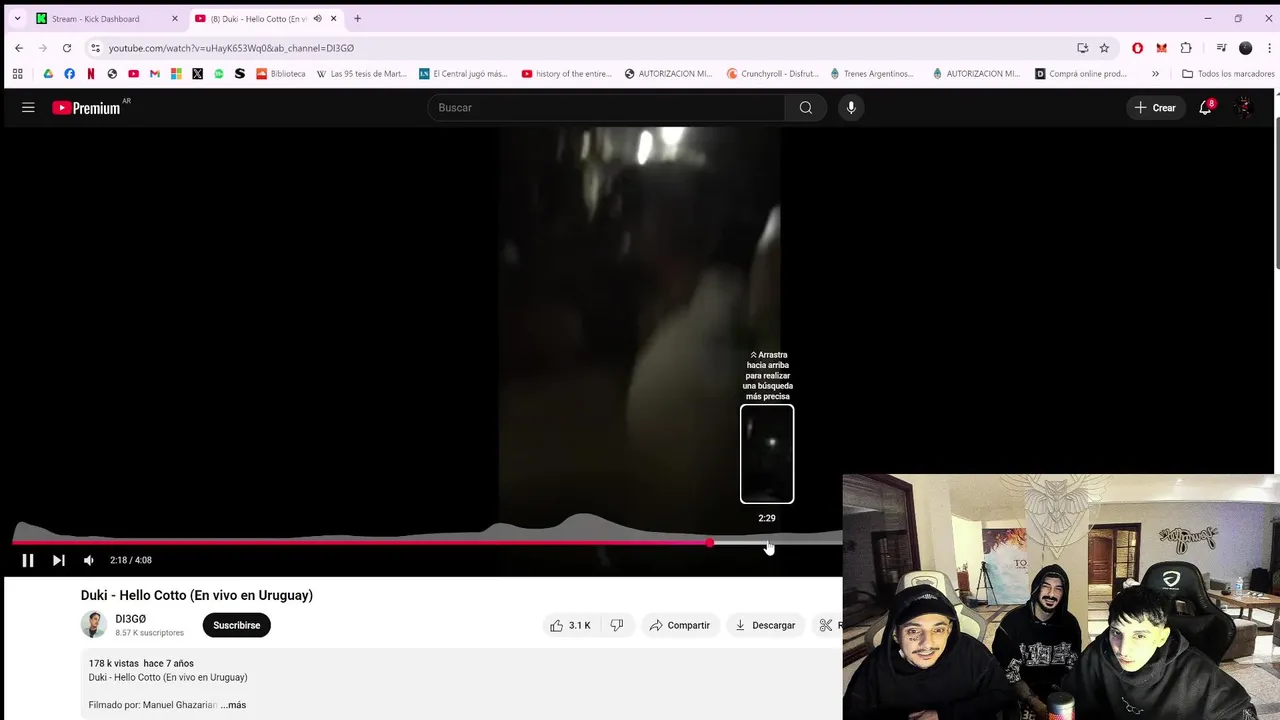The image size is (1280, 720).
Task: Click the seek preview thumbnail
Action: click(767, 454)
